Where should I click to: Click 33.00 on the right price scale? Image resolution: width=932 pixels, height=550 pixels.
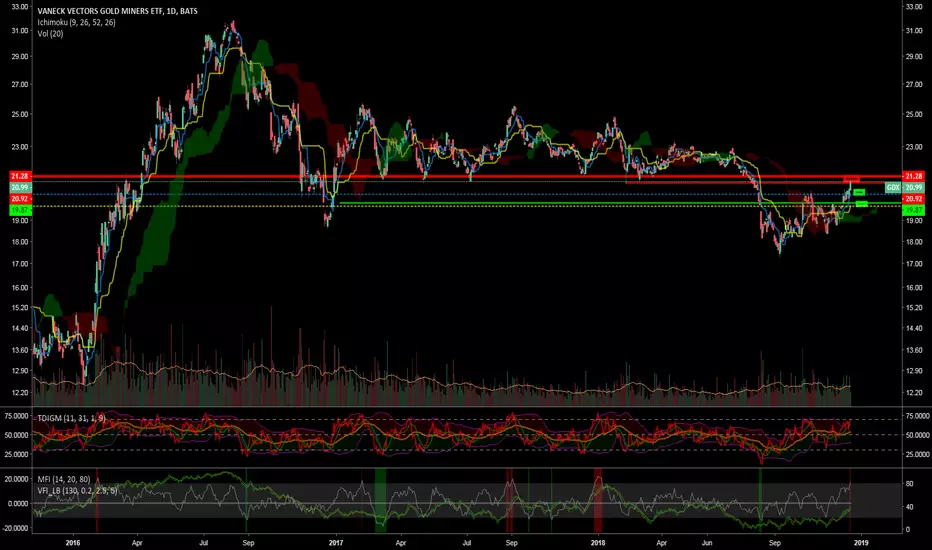click(x=914, y=7)
